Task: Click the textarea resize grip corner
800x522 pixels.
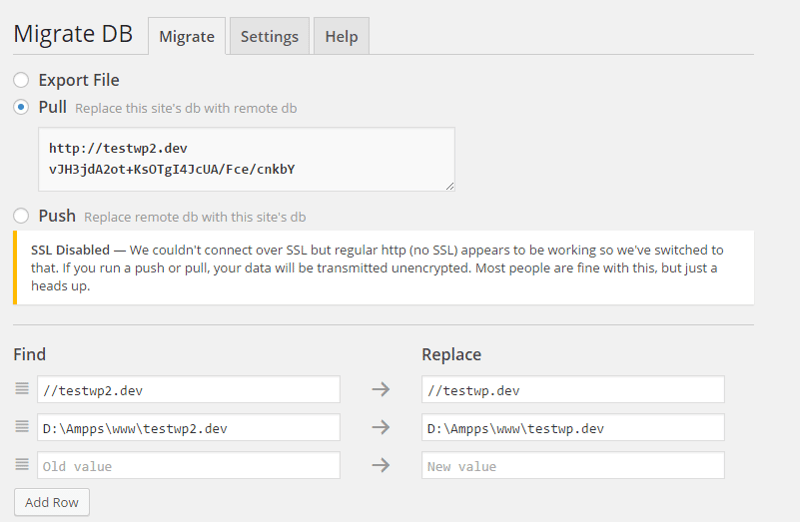Action: 449,186
